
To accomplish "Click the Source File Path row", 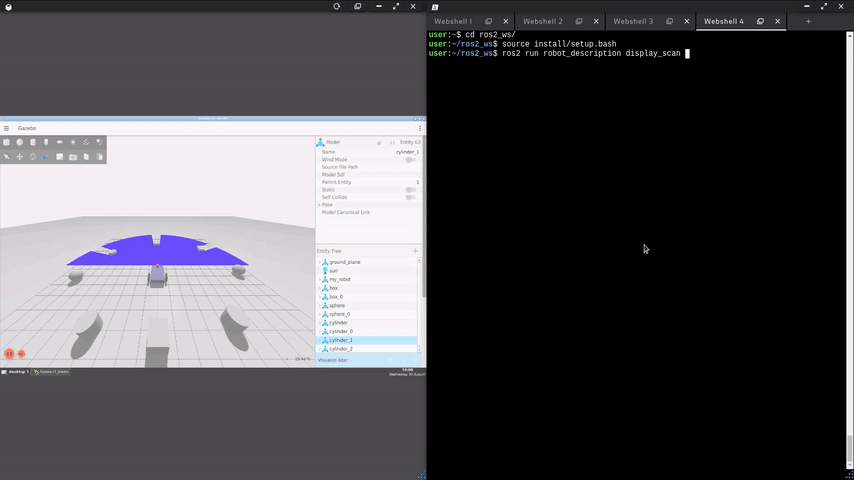I will (x=369, y=167).
